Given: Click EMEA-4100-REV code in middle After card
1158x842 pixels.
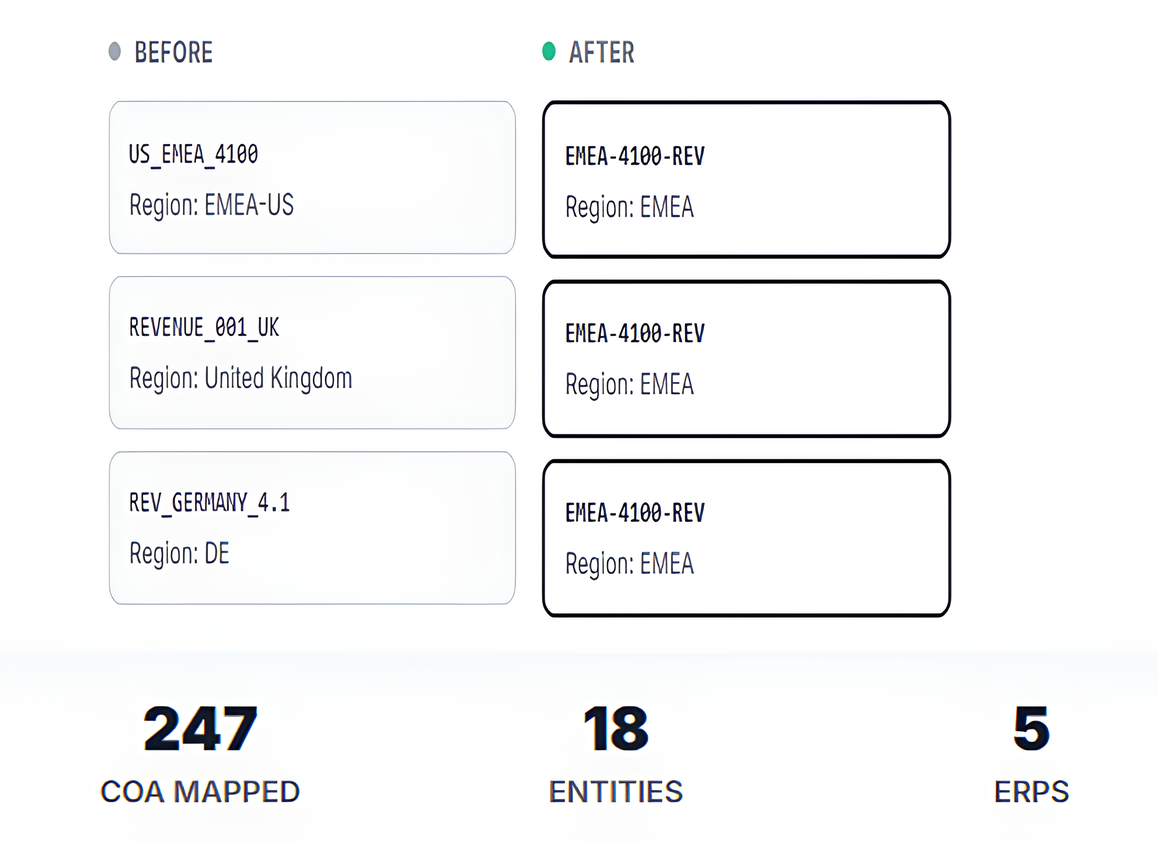Looking at the screenshot, I should [634, 333].
